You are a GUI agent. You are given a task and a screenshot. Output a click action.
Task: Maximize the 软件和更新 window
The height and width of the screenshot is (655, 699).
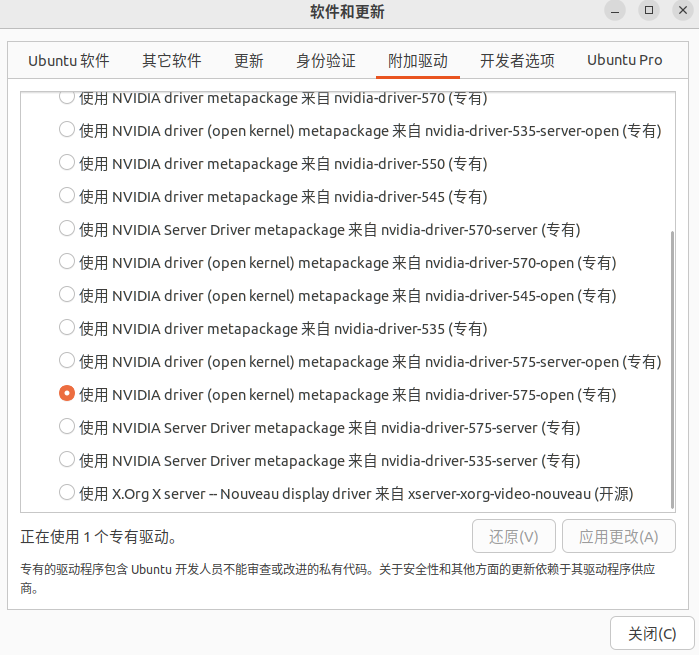click(649, 10)
